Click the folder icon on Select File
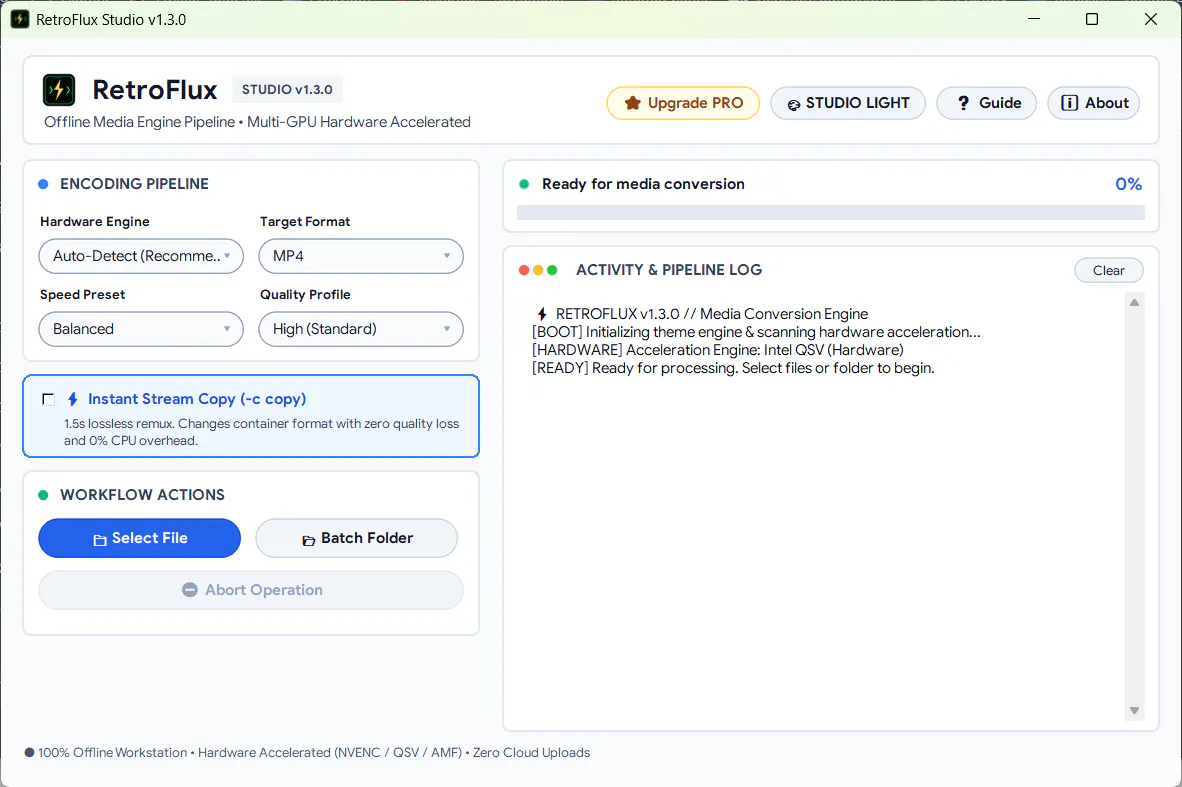This screenshot has height=787, width=1182. click(x=100, y=540)
